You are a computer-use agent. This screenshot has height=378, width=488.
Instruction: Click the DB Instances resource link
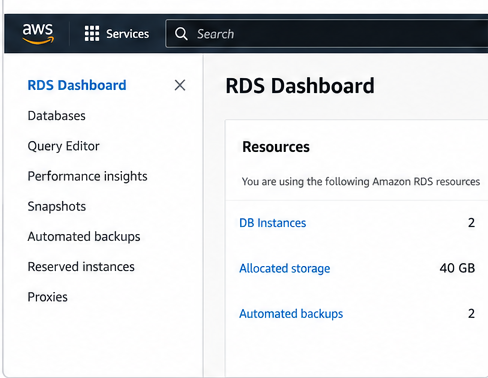coord(273,223)
